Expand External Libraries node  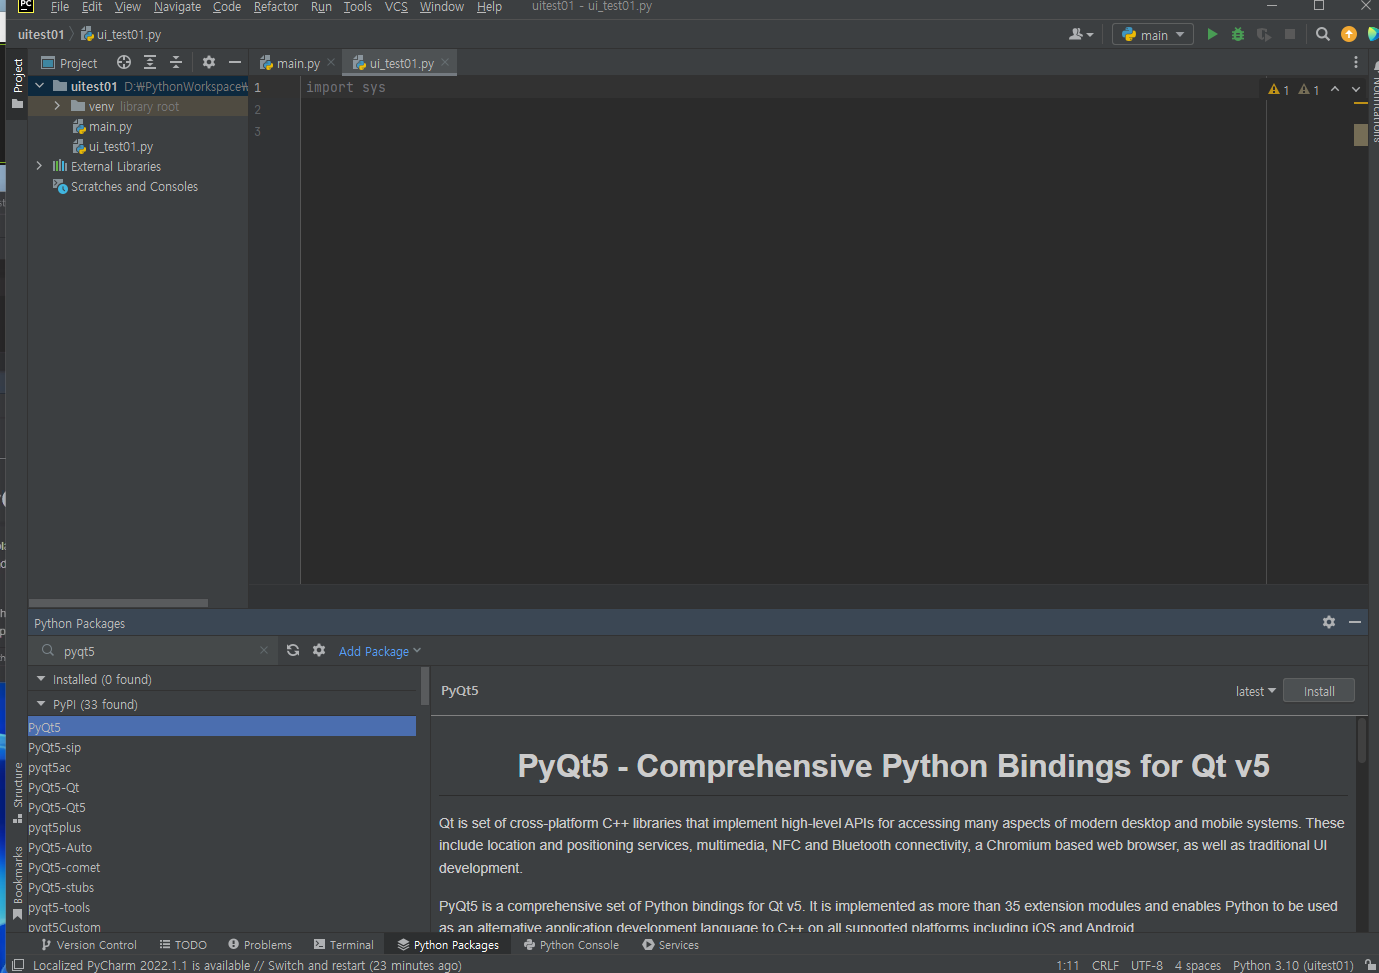click(x=39, y=166)
